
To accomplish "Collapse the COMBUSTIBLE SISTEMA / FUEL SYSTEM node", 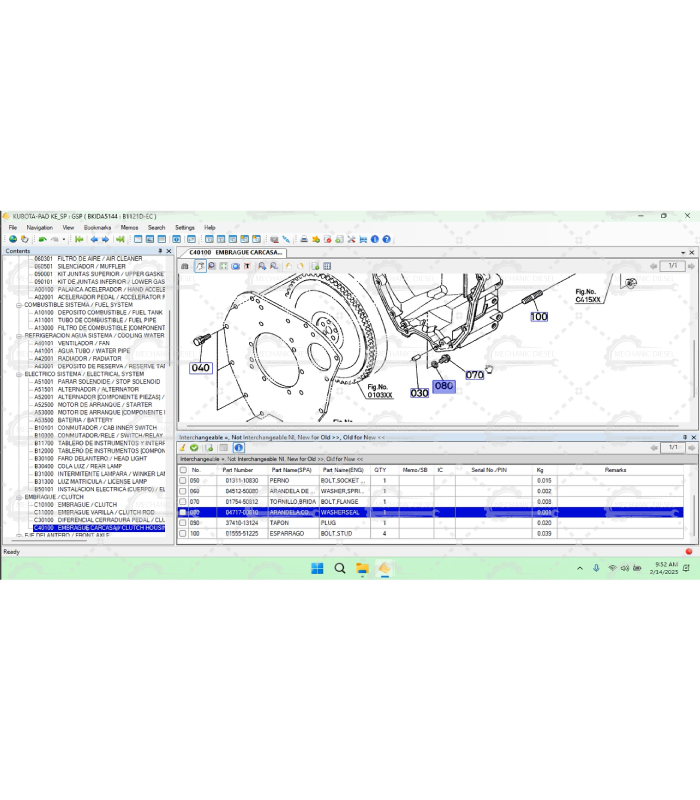I will click(x=20, y=305).
